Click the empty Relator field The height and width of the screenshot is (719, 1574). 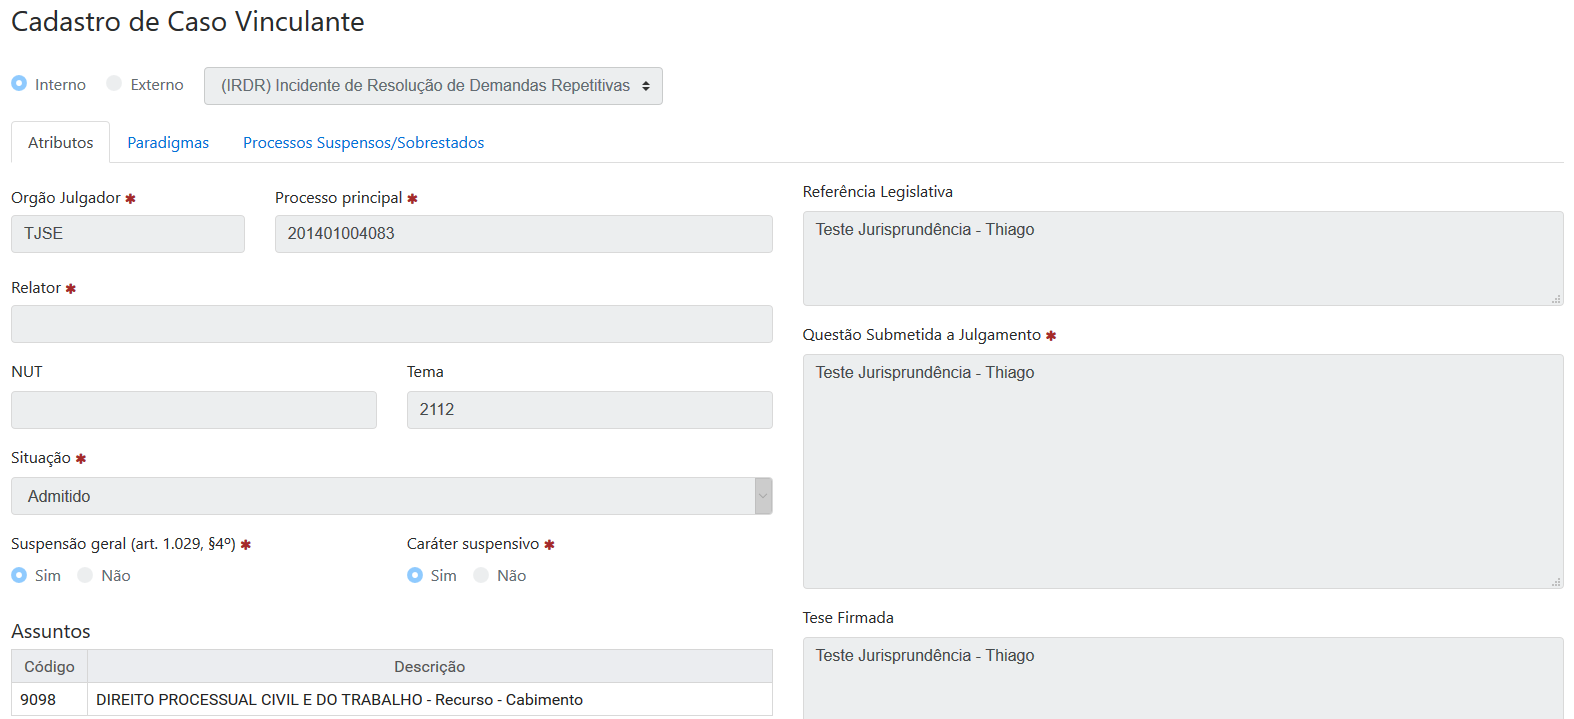[x=391, y=324]
